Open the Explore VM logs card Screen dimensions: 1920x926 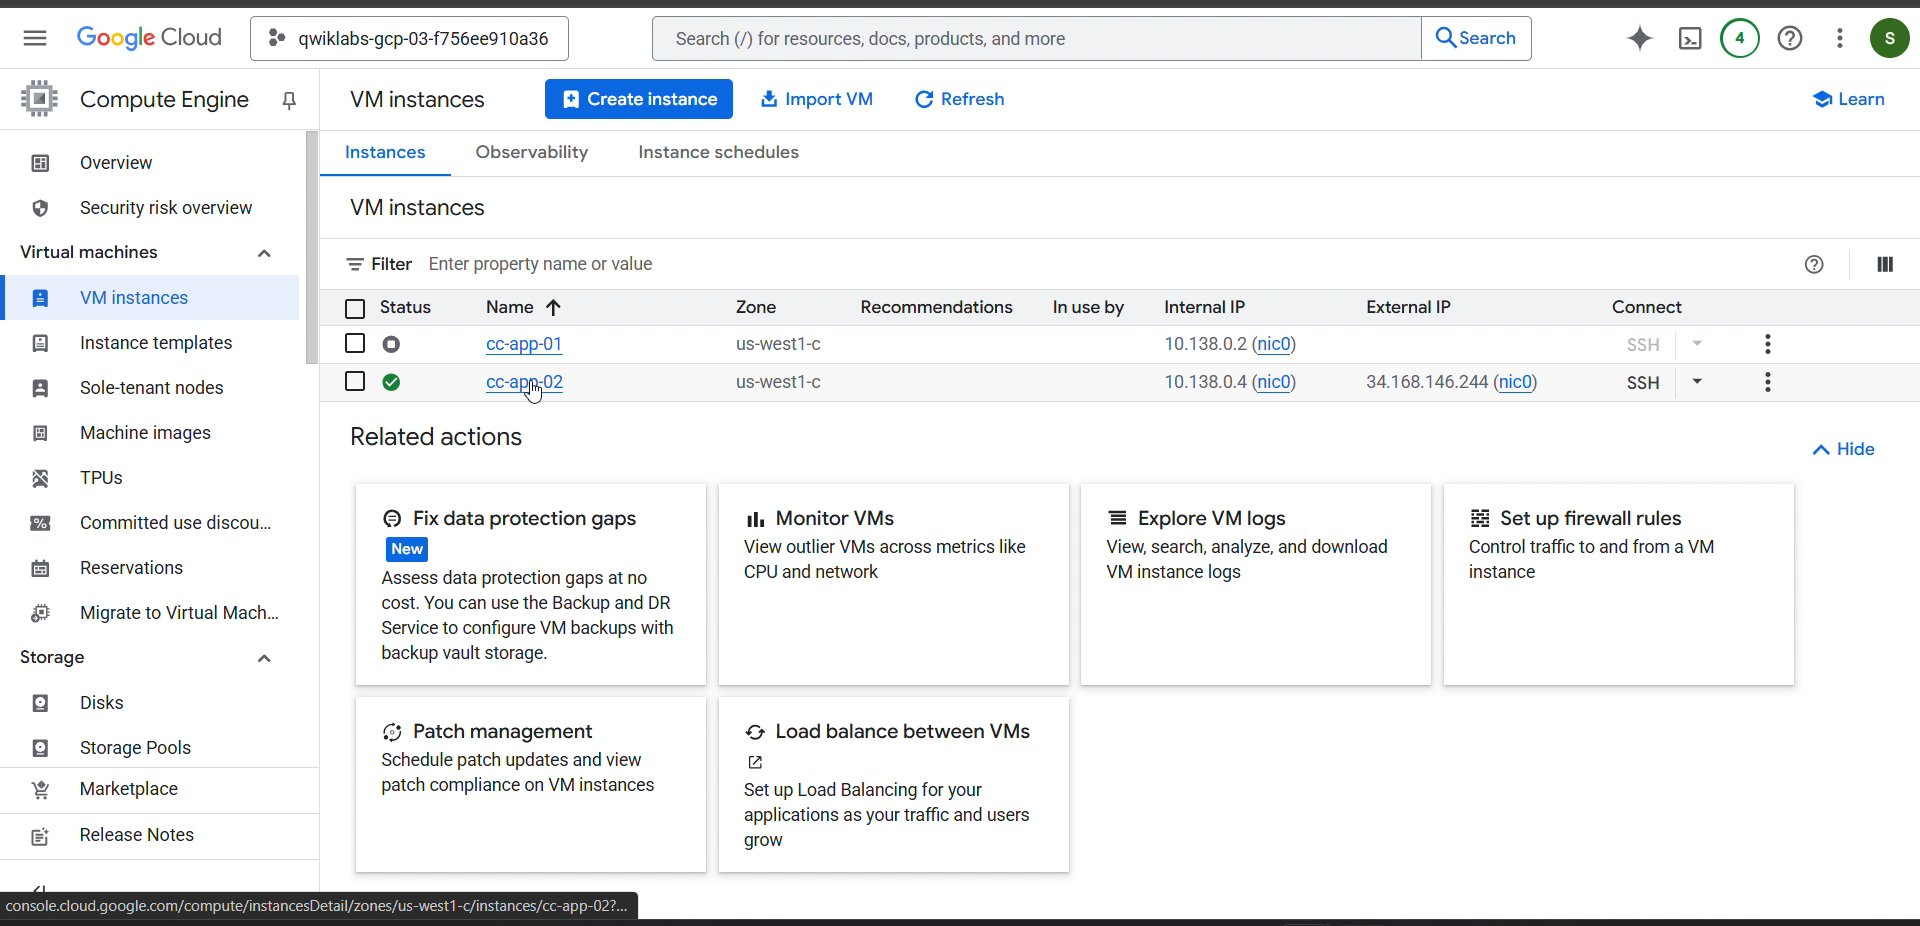click(x=1256, y=585)
